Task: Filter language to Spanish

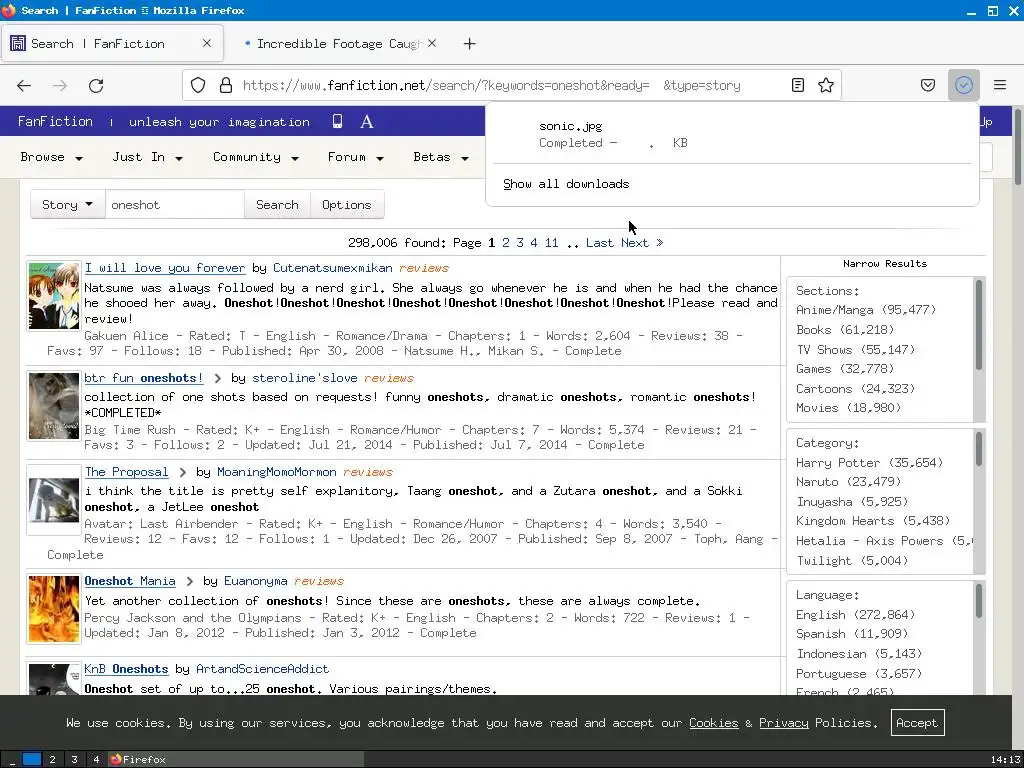Action: coord(852,634)
